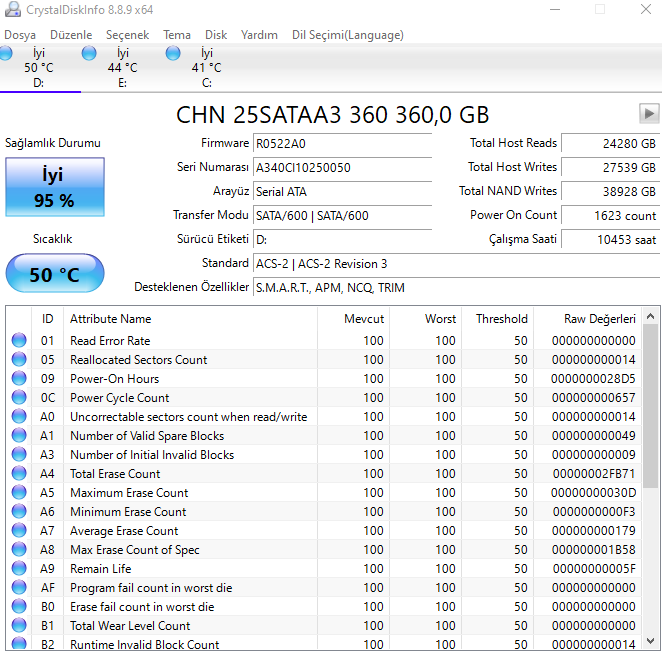This screenshot has height=656, width=662.
Task: Click status orb for Remain Life row
Action: (x=19, y=569)
